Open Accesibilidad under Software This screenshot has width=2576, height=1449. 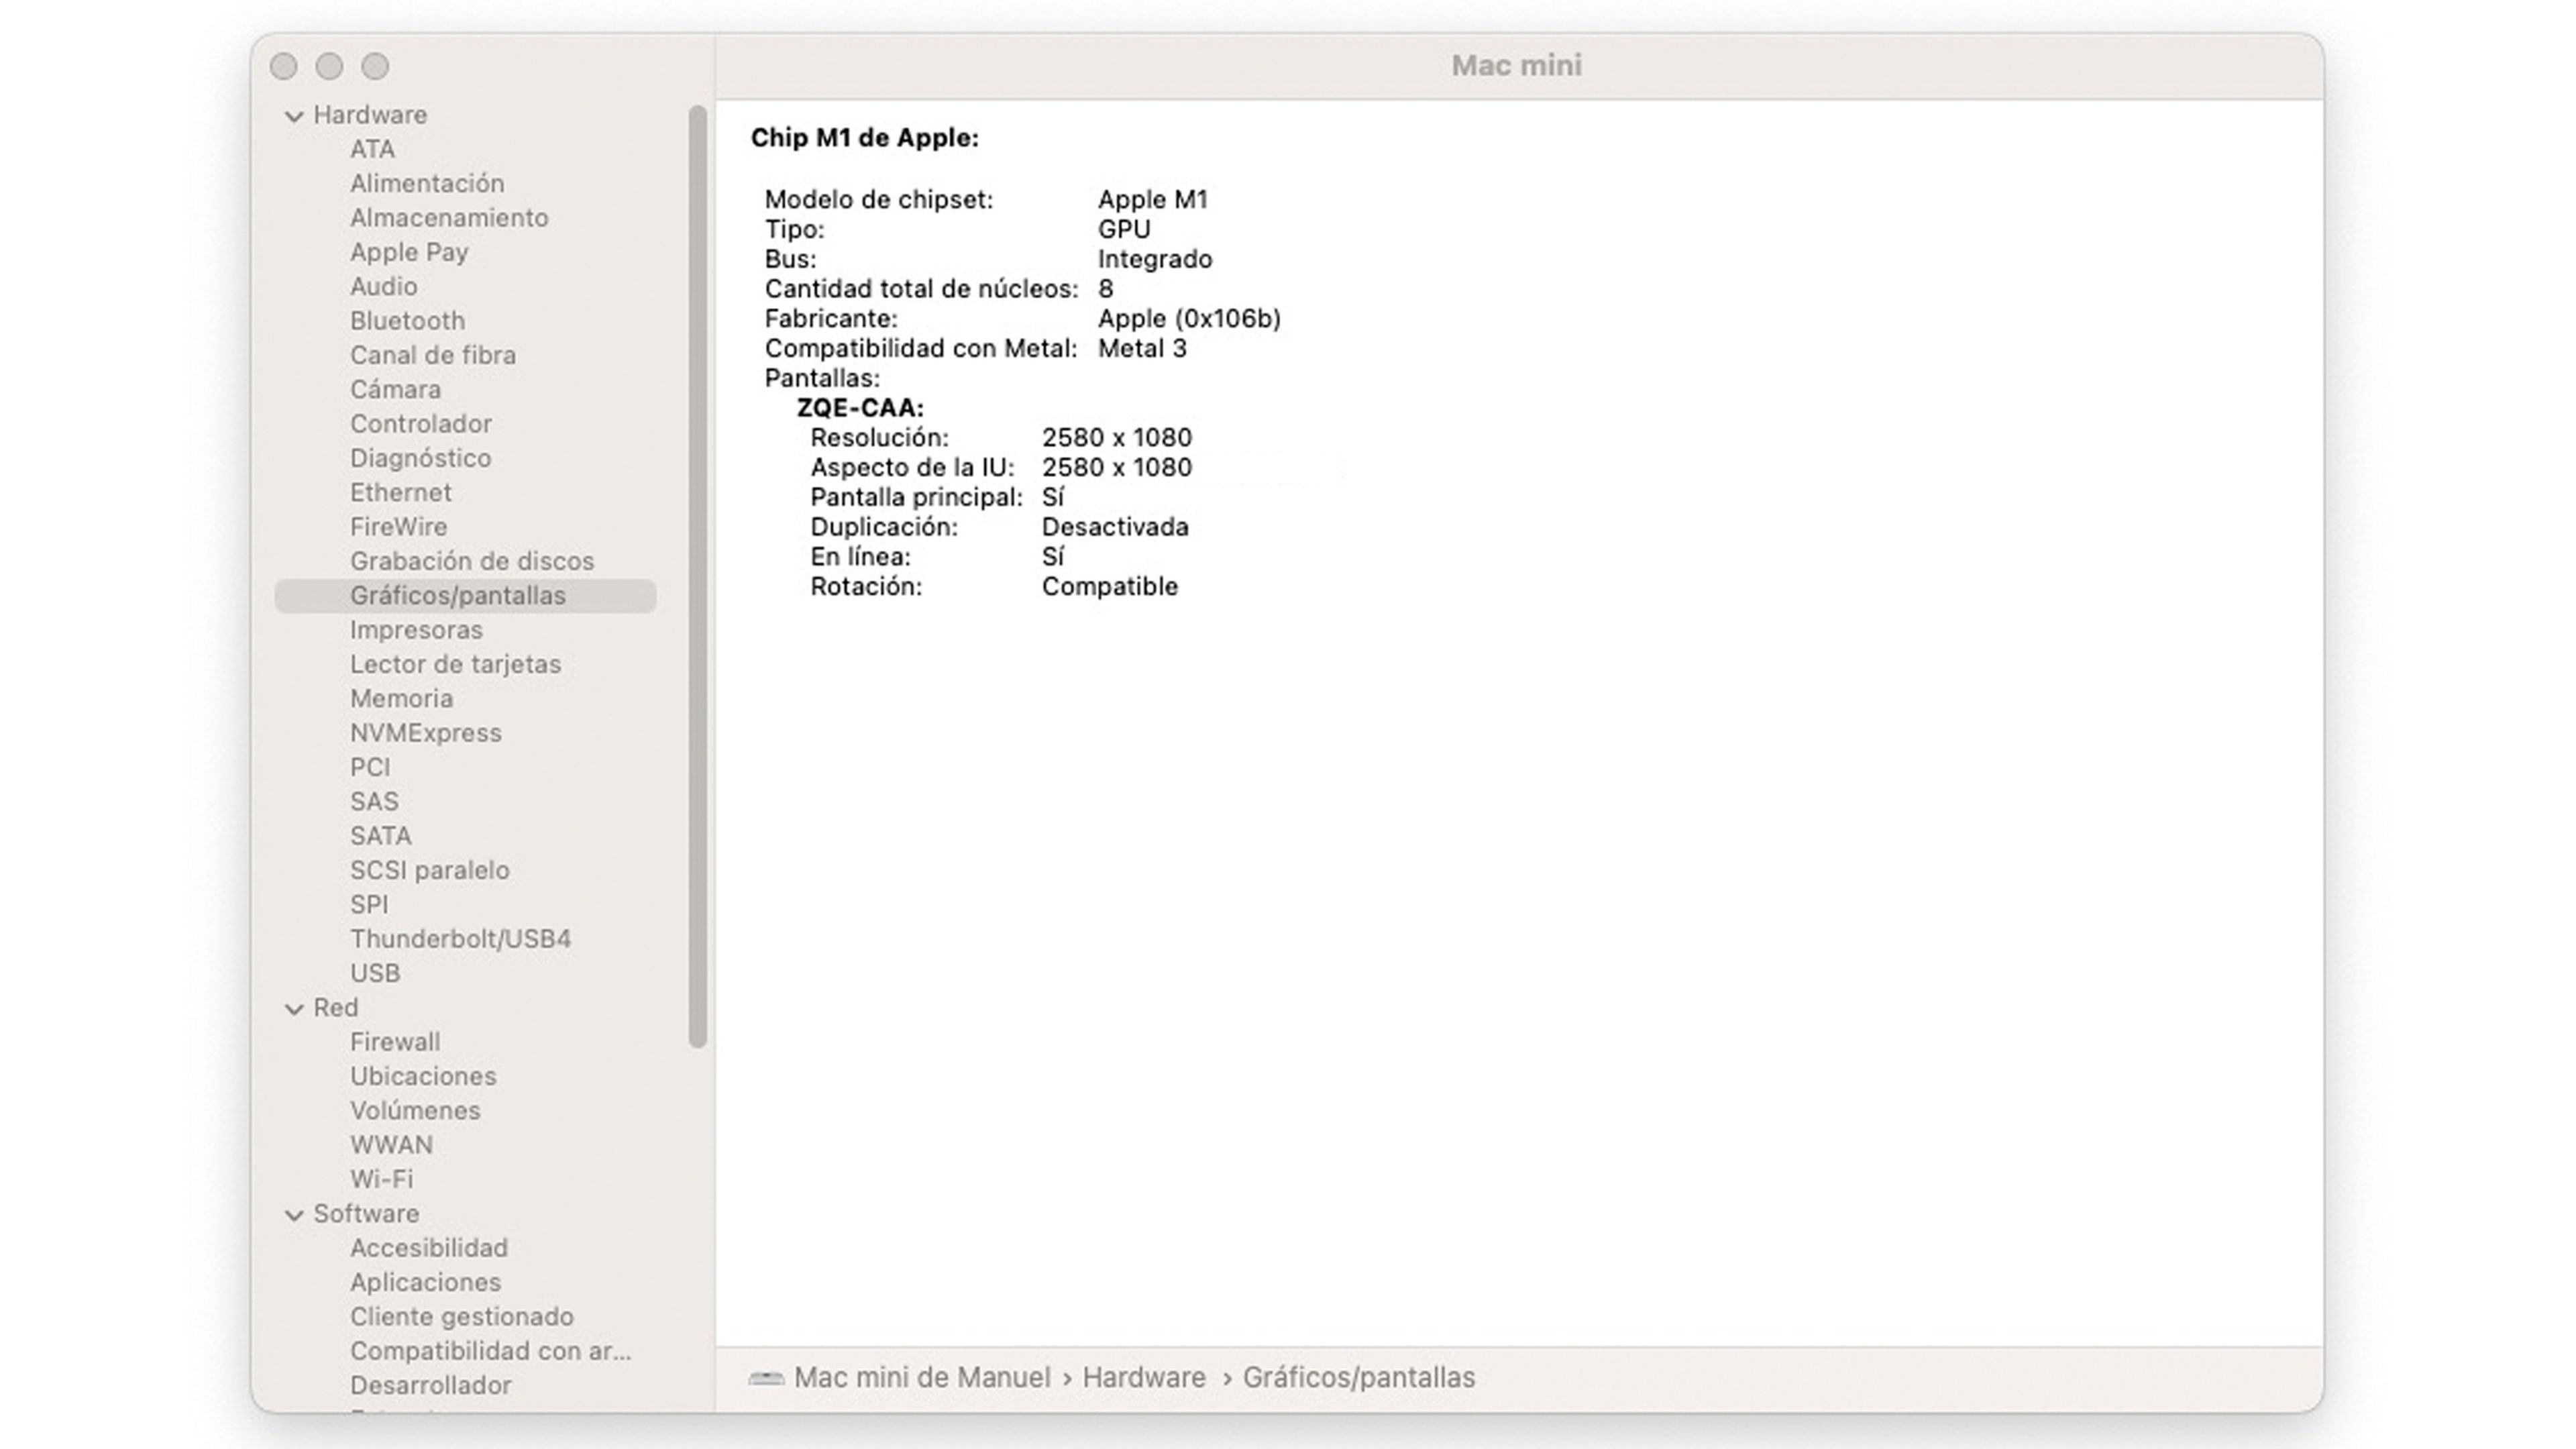(x=429, y=1248)
